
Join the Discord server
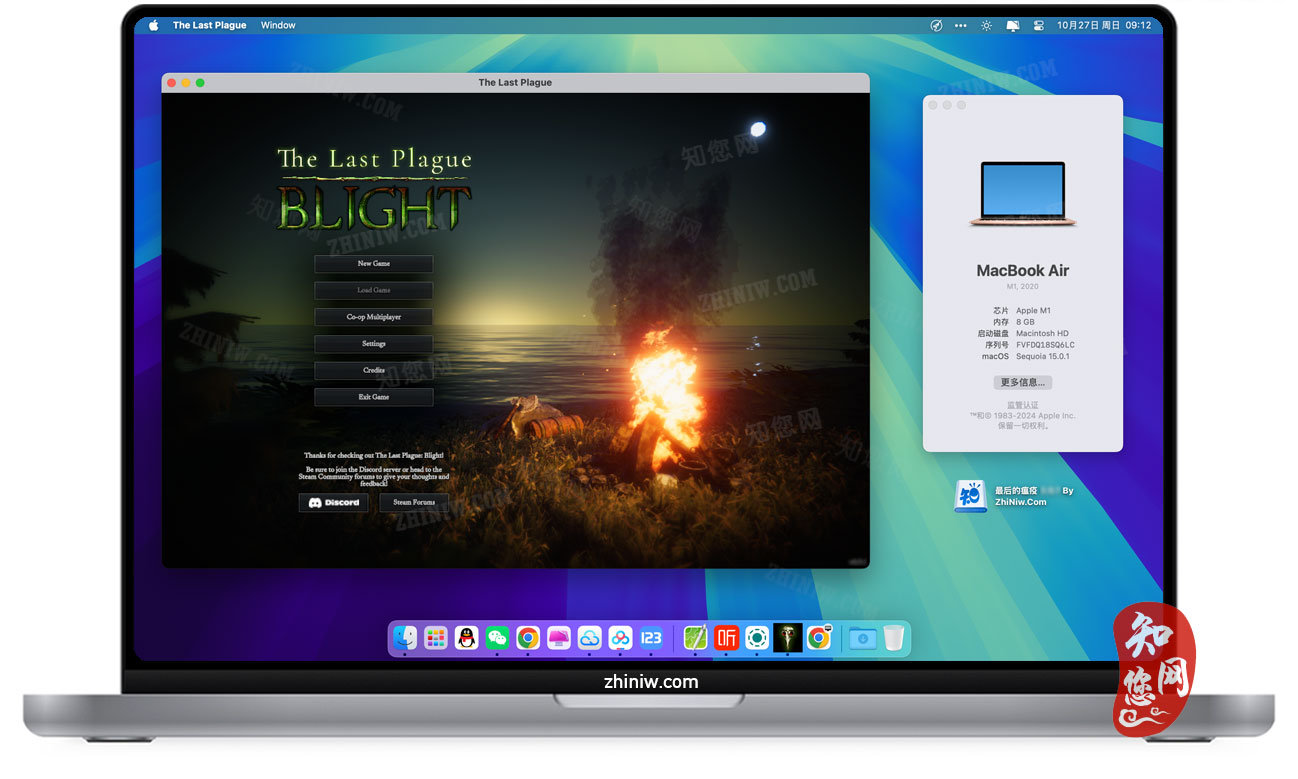(333, 502)
